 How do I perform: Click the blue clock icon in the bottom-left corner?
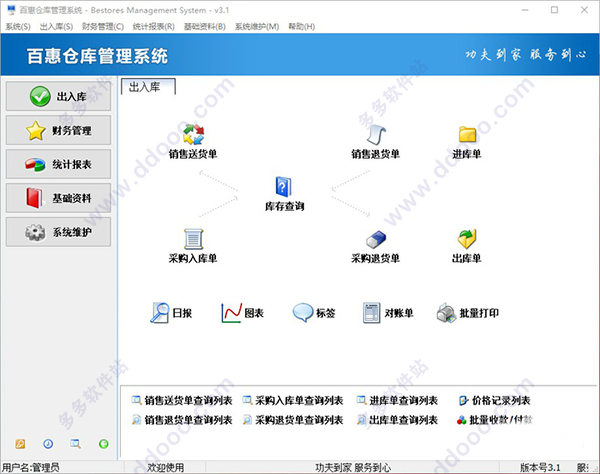[x=48, y=444]
